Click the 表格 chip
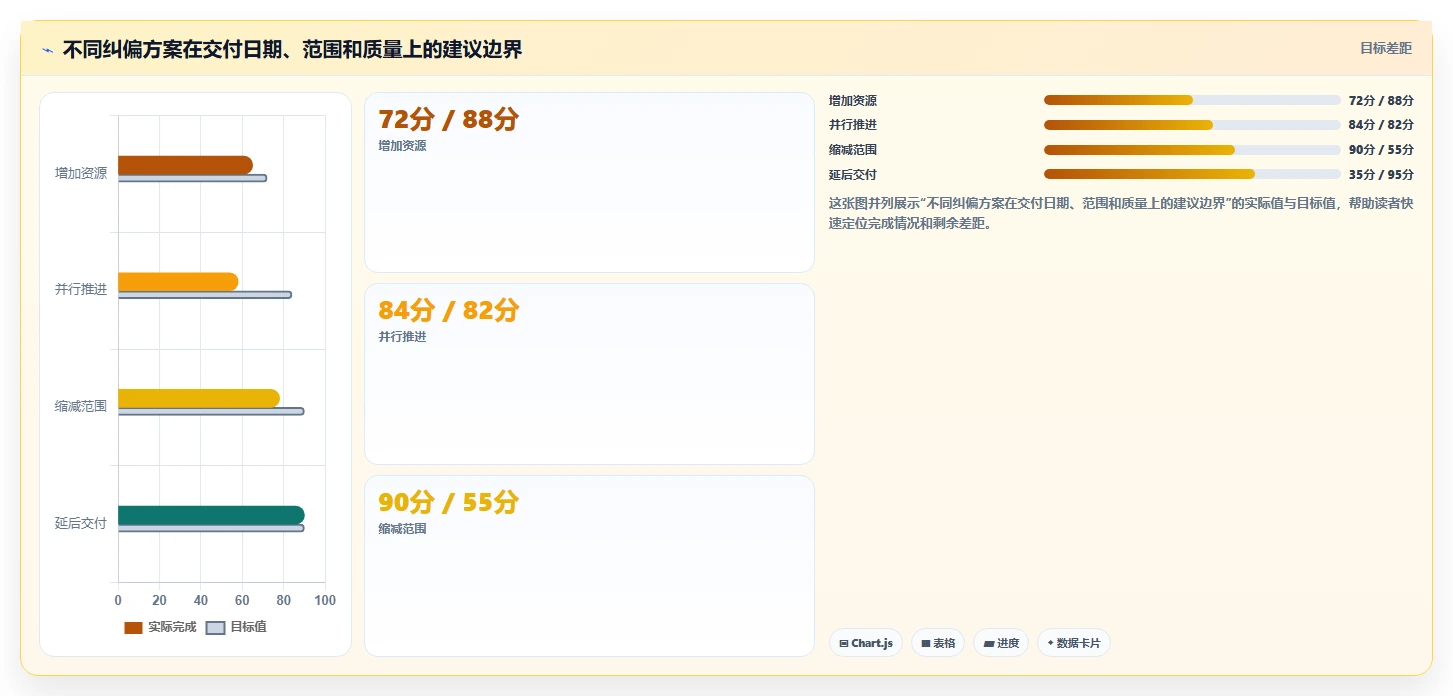Screen dimensions: 1453x696 point(938,643)
